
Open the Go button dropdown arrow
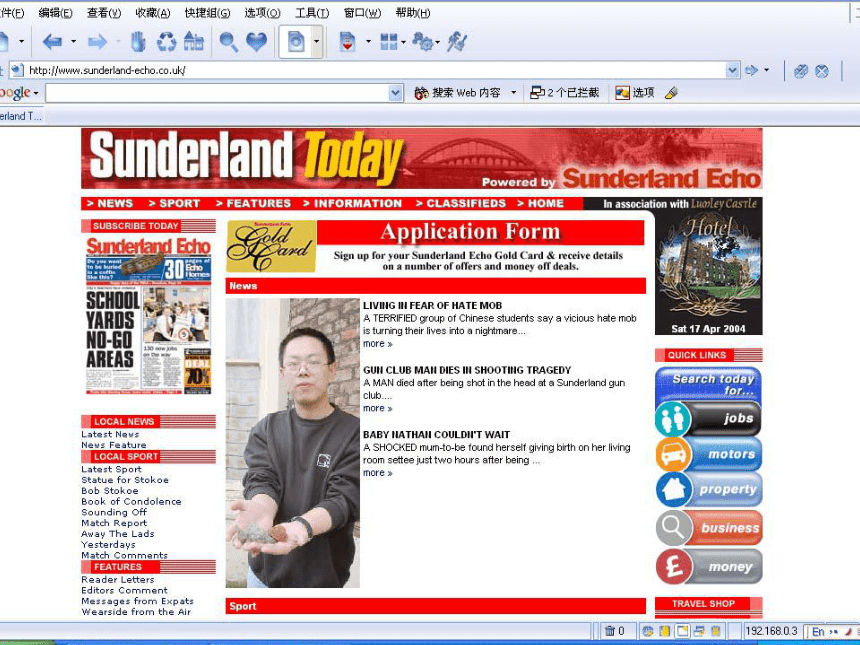tap(767, 70)
